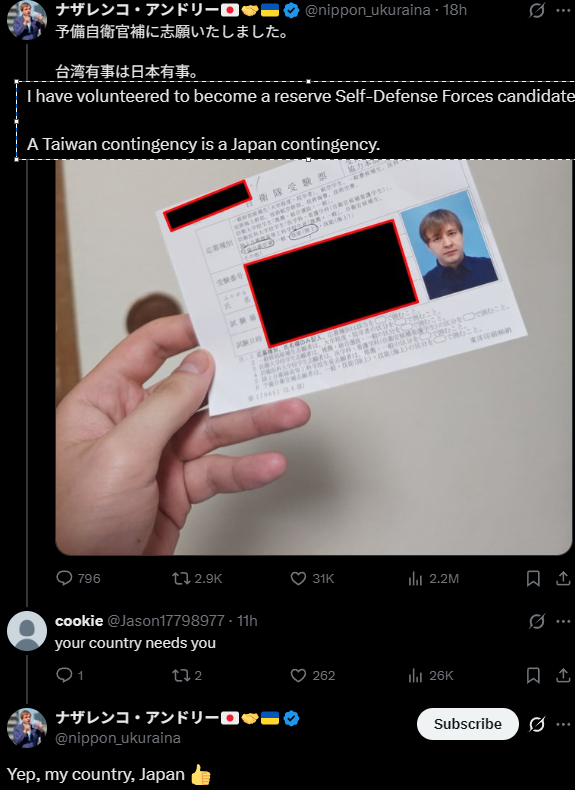Share the main post via upload icon

point(563,578)
